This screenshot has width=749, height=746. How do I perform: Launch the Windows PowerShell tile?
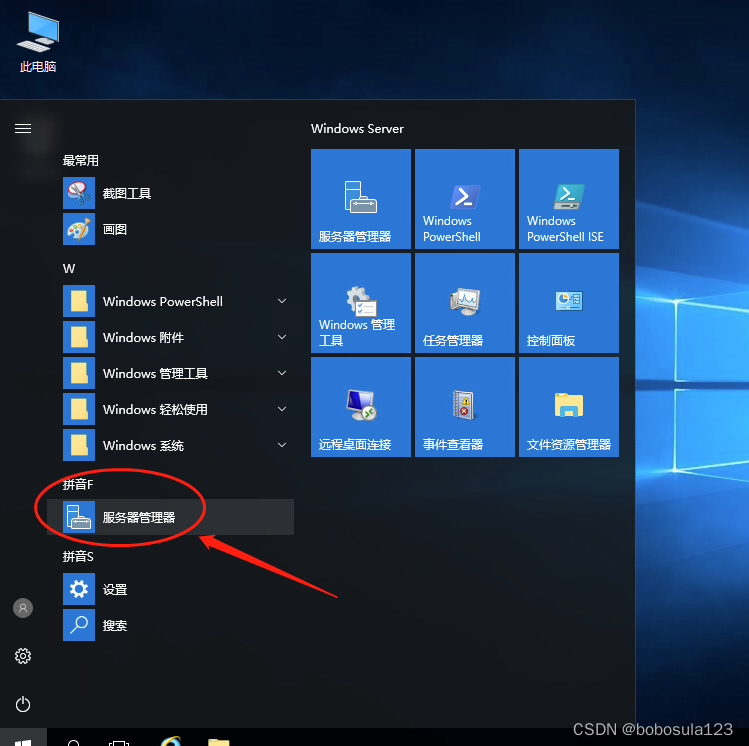click(x=465, y=199)
